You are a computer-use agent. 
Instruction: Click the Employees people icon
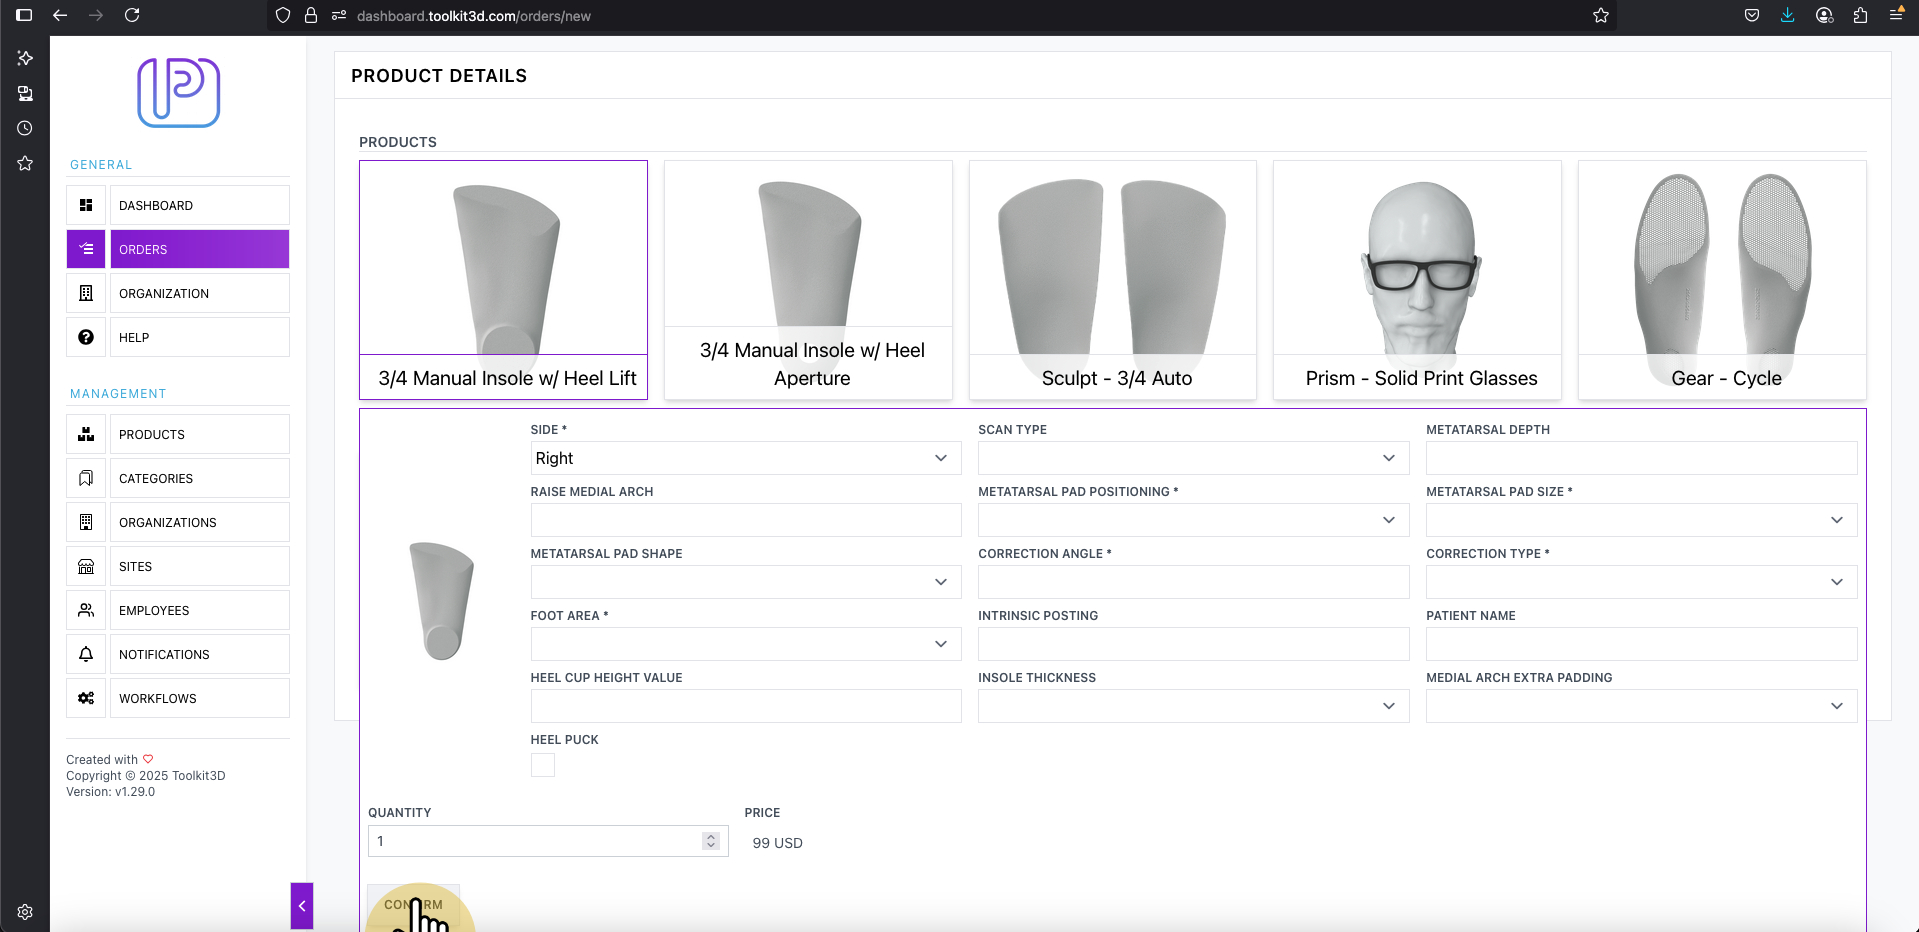pyautogui.click(x=86, y=610)
